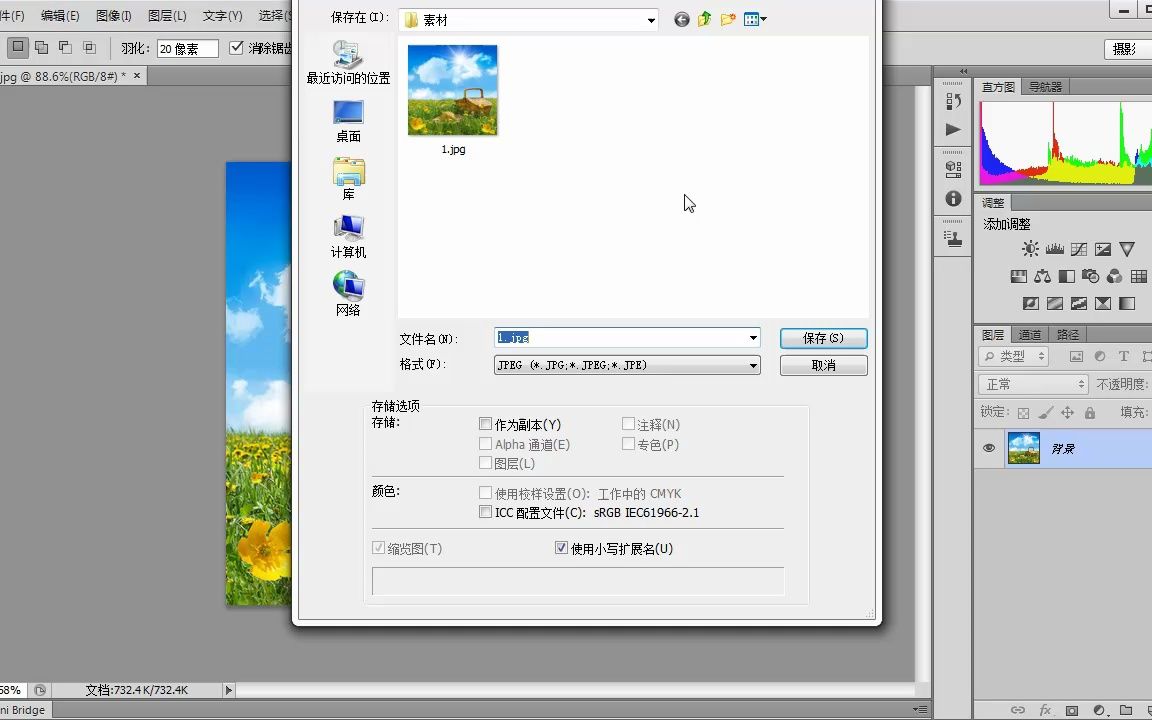Click the 取消 button
The image size is (1152, 720).
coord(822,365)
